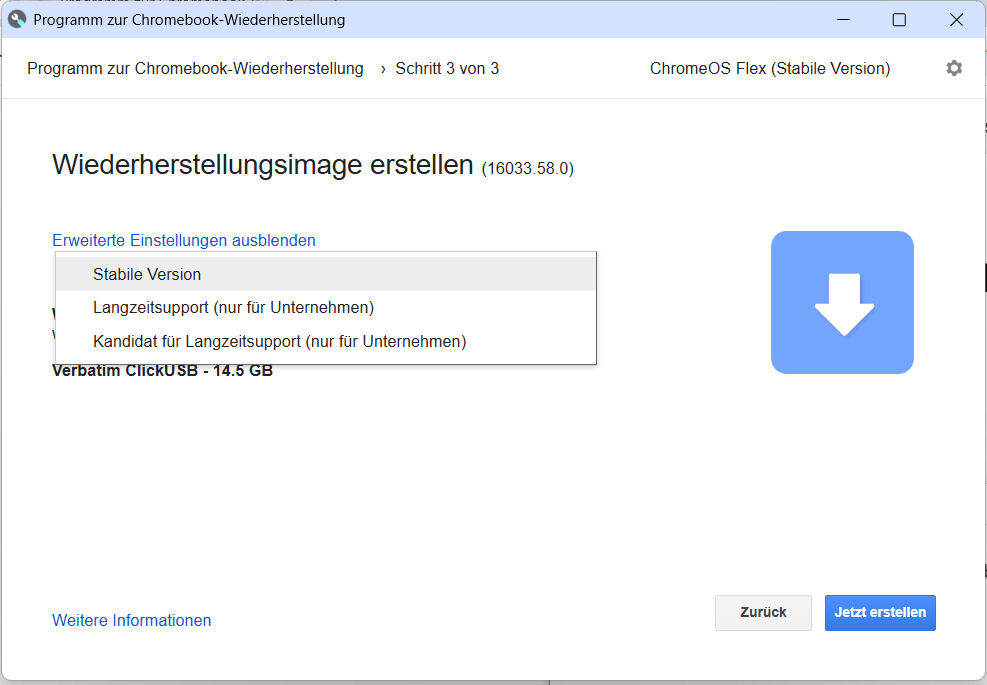987x685 pixels.
Task: Click the ChromeOS Flex (Stabile Version) label
Action: pos(769,68)
